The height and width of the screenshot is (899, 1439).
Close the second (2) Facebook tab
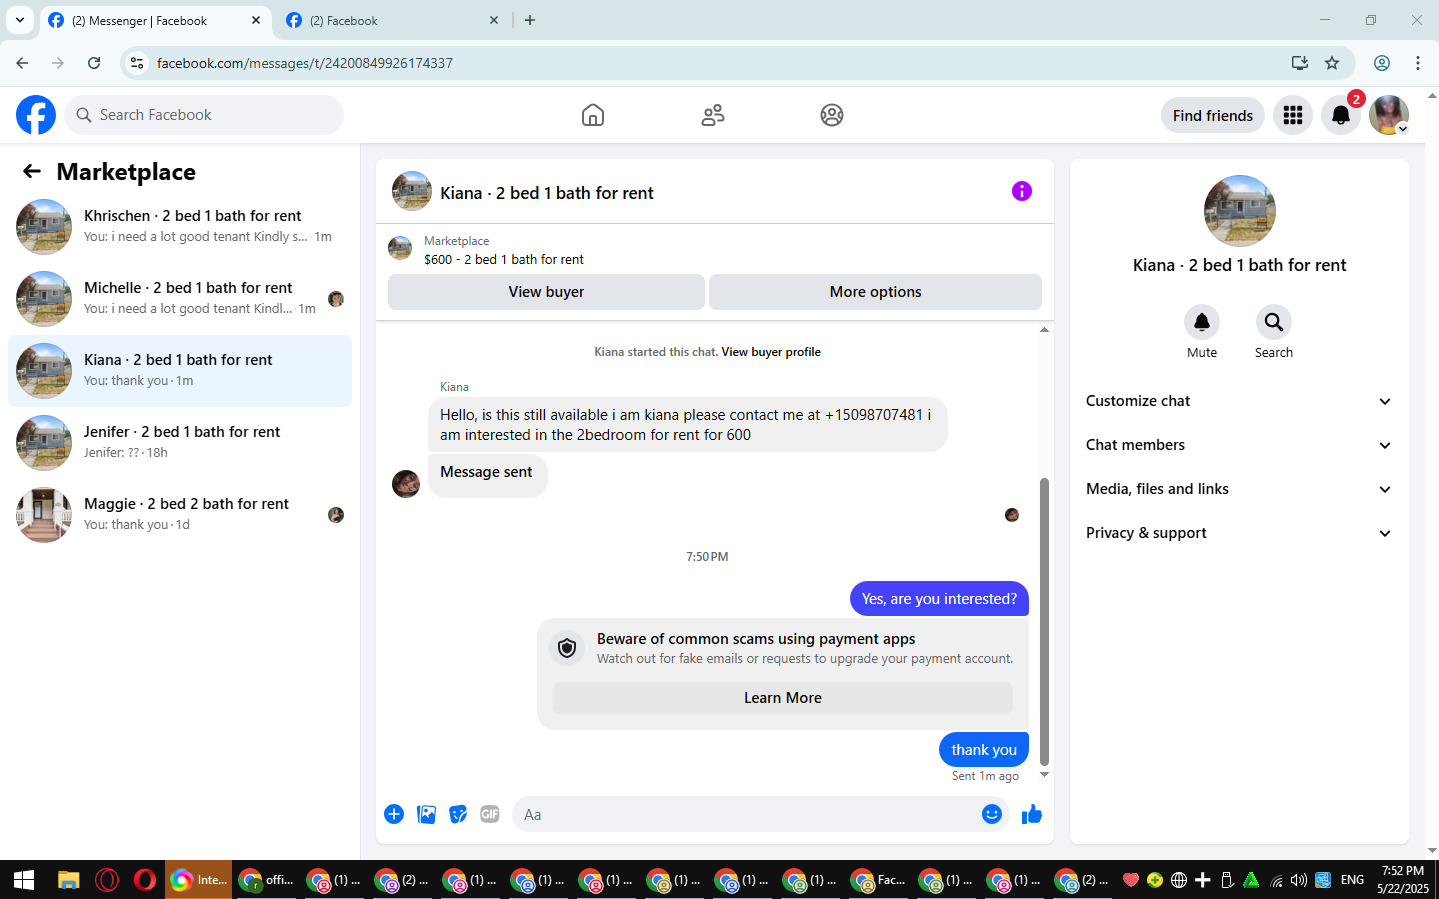pyautogui.click(x=494, y=20)
